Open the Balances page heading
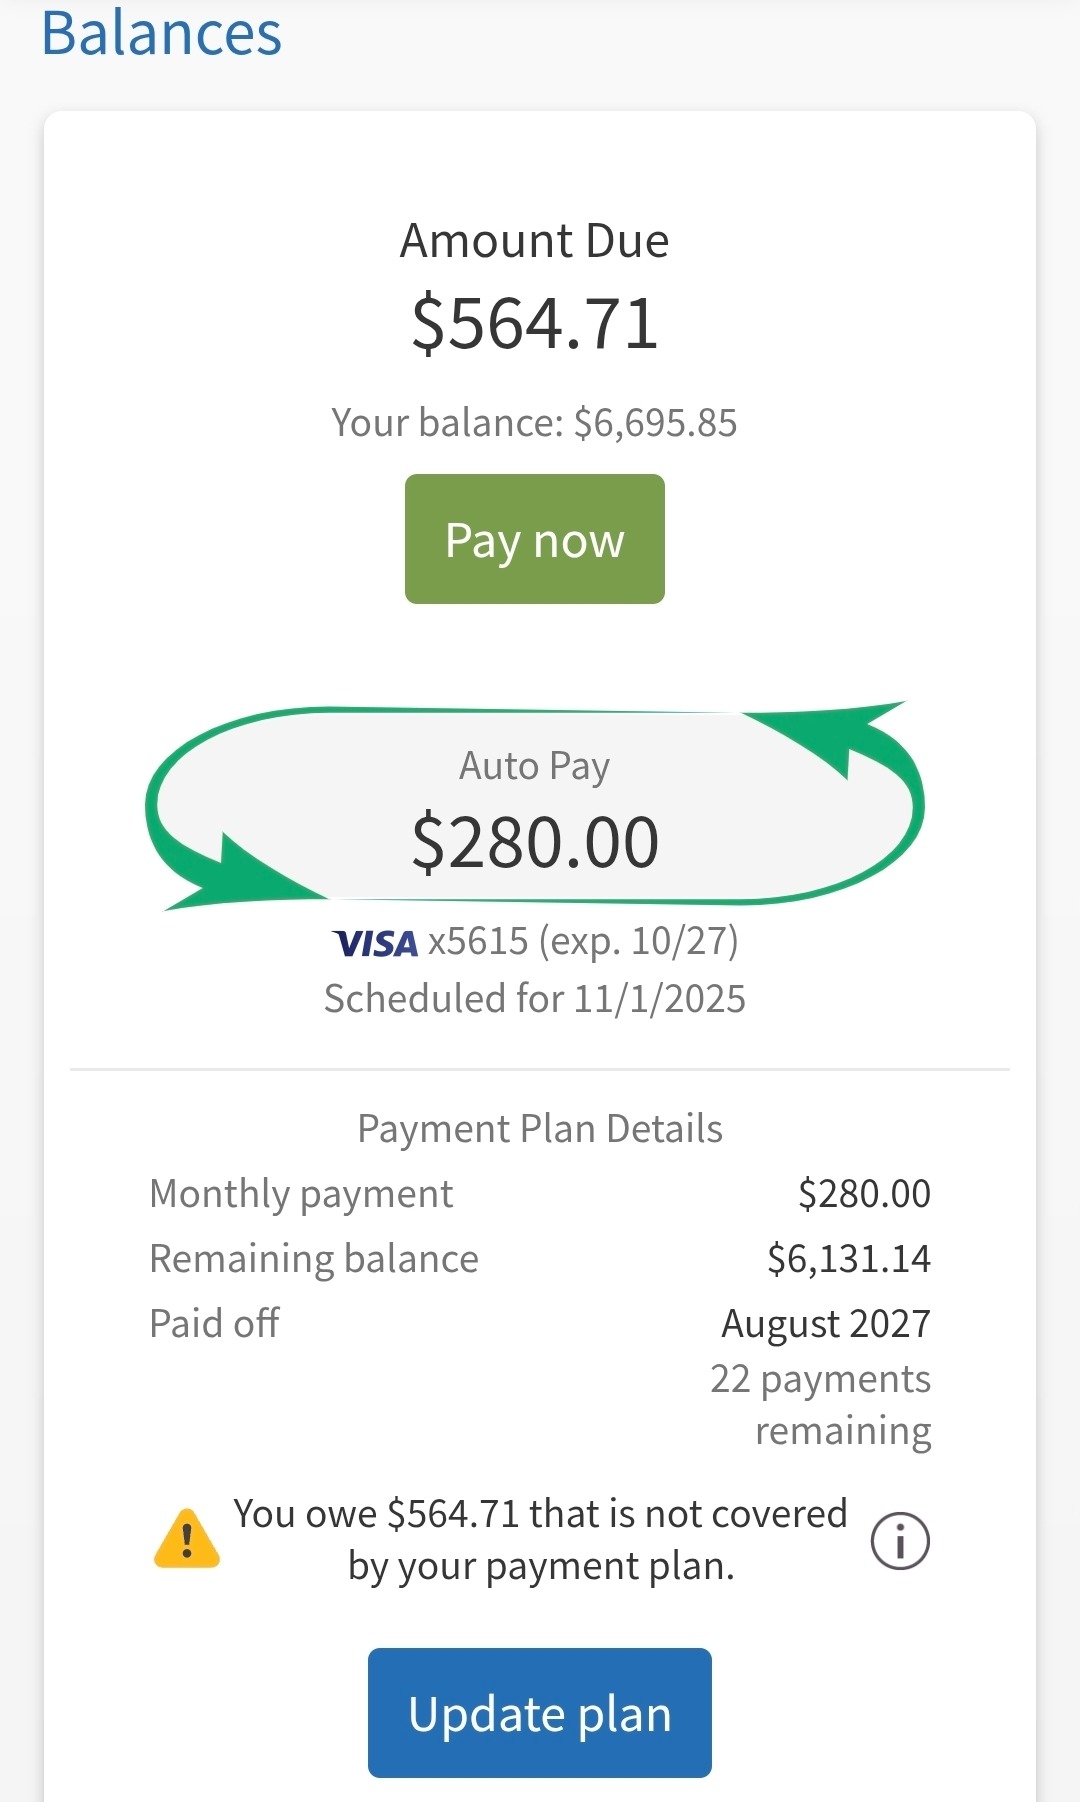Image resolution: width=1080 pixels, height=1802 pixels. tap(162, 33)
